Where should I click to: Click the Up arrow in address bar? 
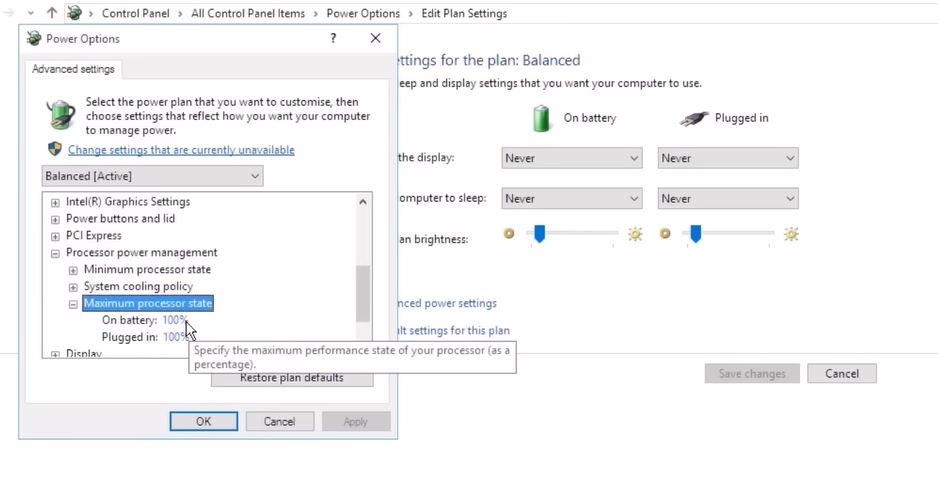point(52,13)
